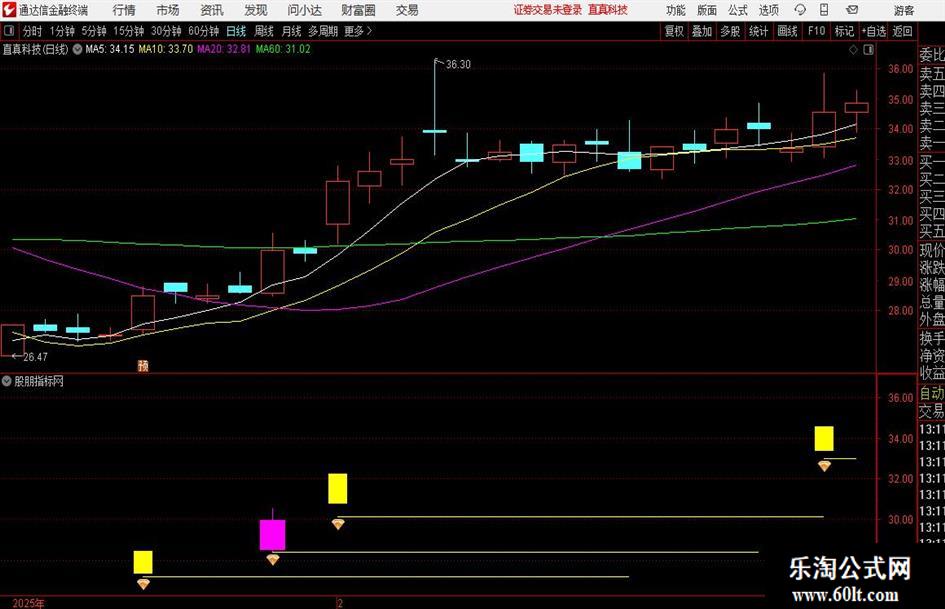Open the 财富圈 menu
The height and width of the screenshot is (609, 945).
coord(358,10)
